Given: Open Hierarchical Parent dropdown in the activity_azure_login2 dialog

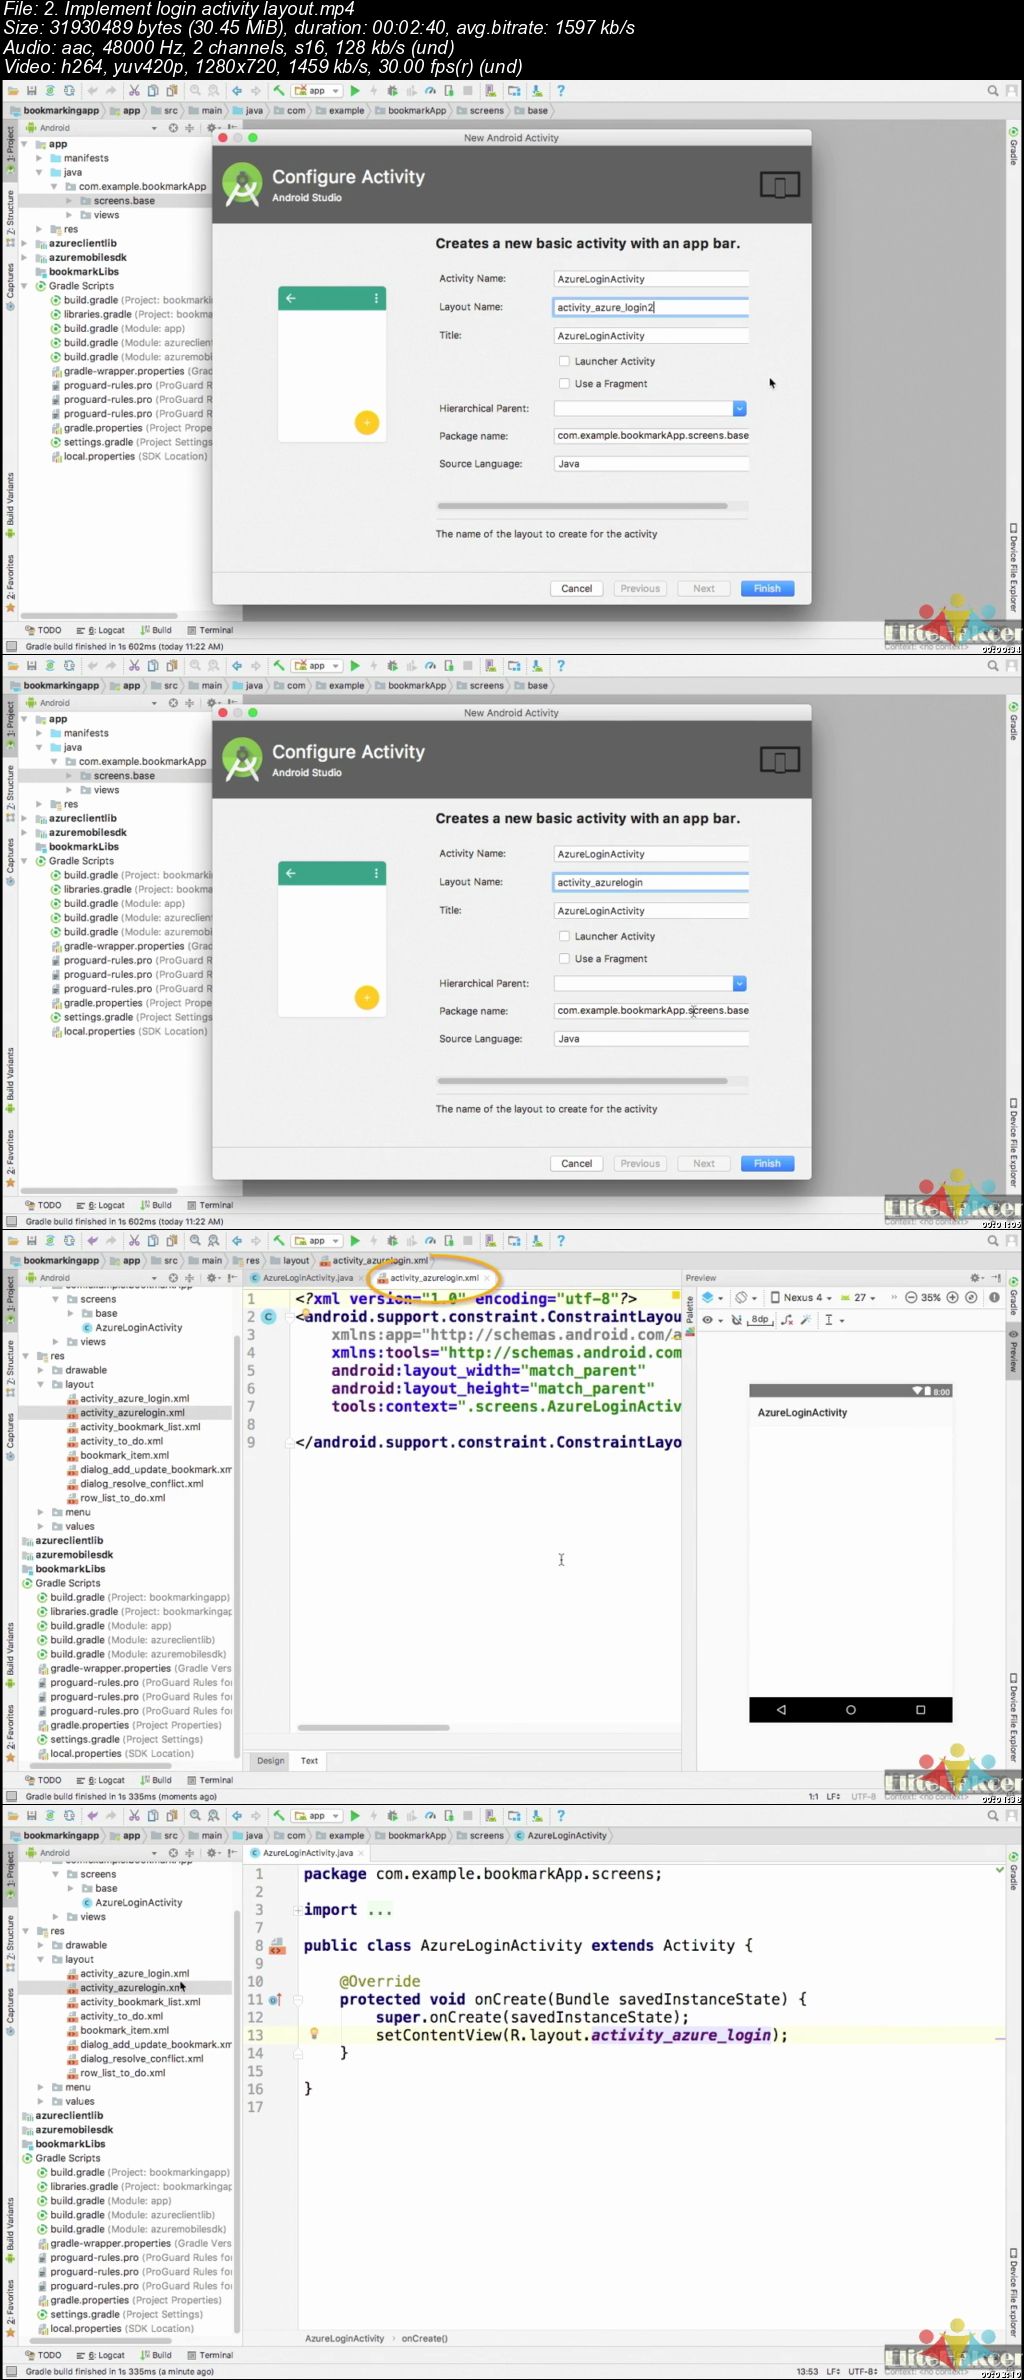Looking at the screenshot, I should click(x=740, y=408).
